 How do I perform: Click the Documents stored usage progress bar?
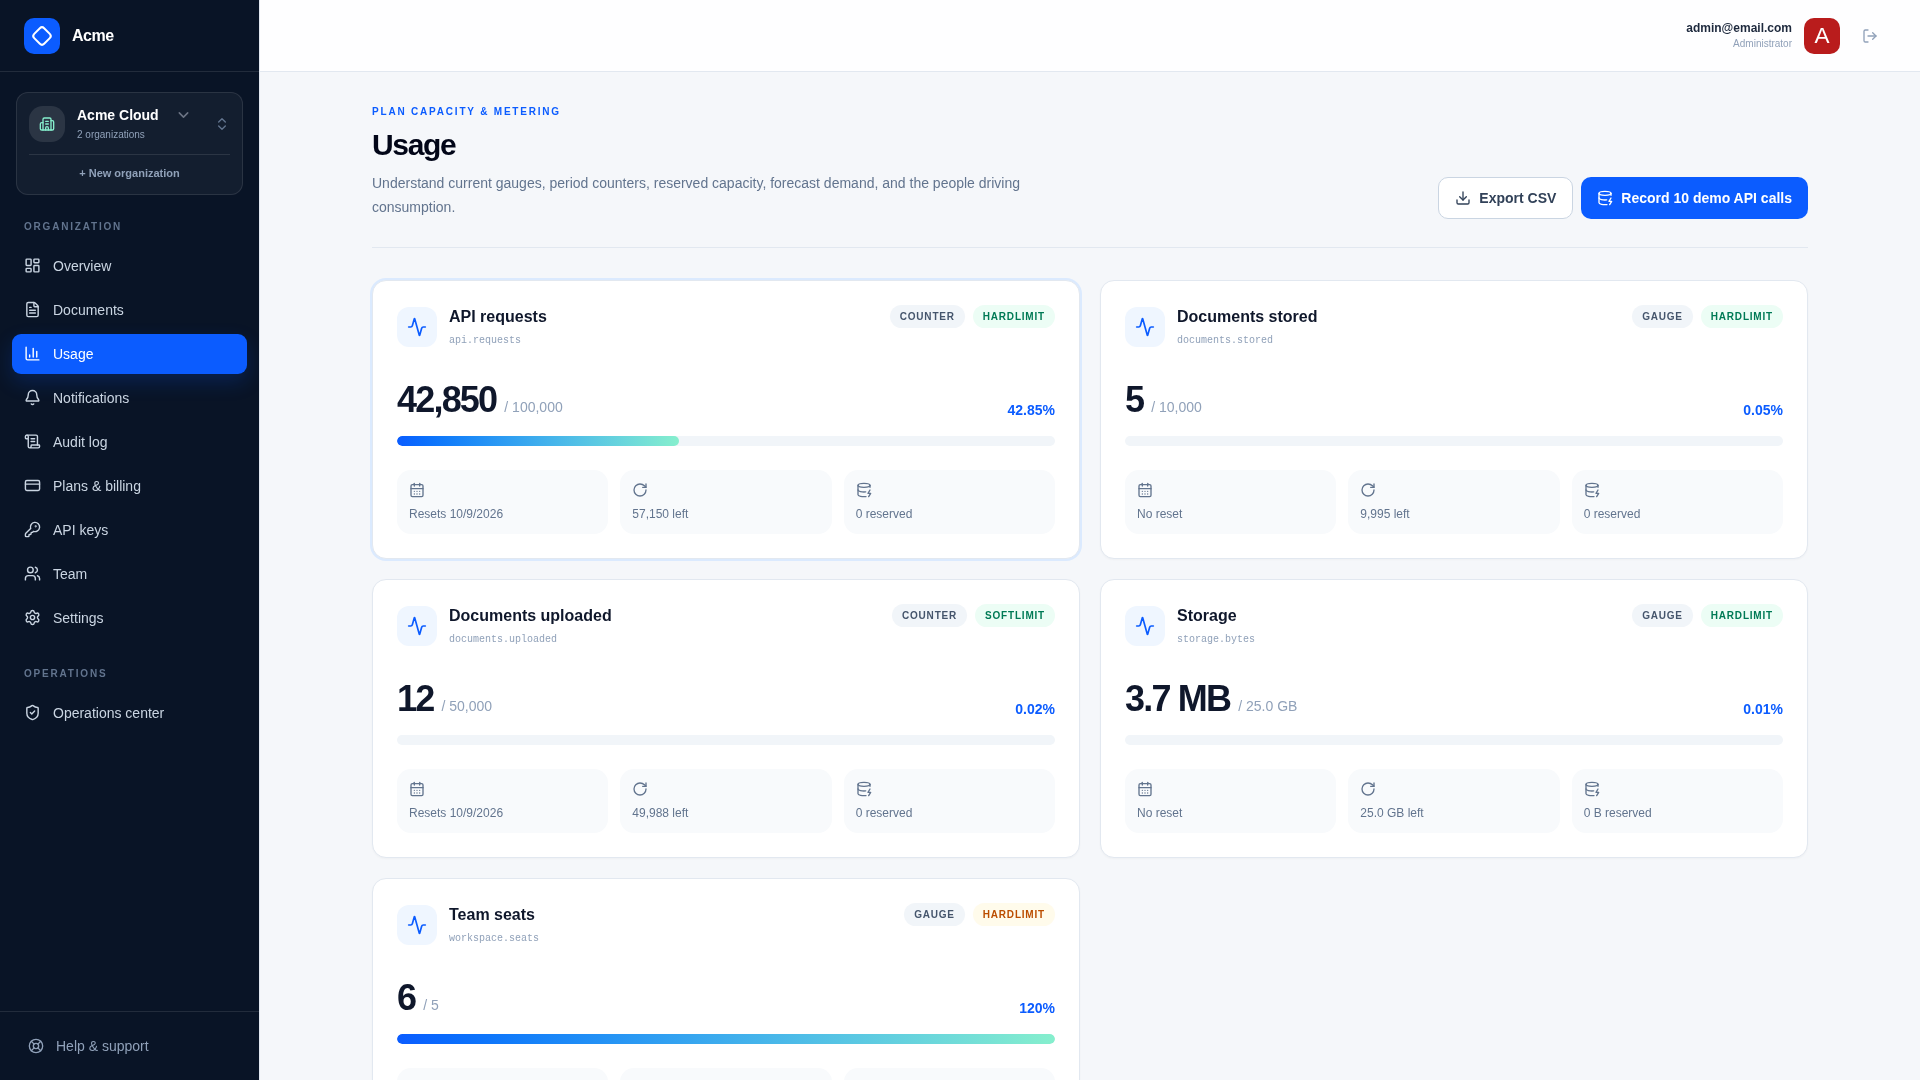pyautogui.click(x=1454, y=441)
